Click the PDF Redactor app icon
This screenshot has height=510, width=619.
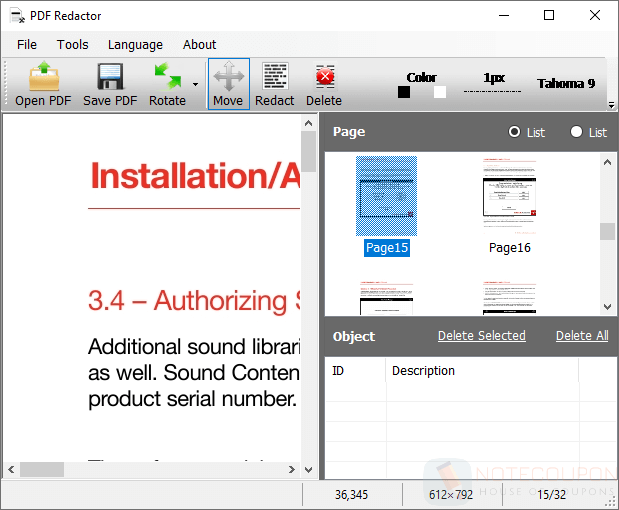(17, 16)
